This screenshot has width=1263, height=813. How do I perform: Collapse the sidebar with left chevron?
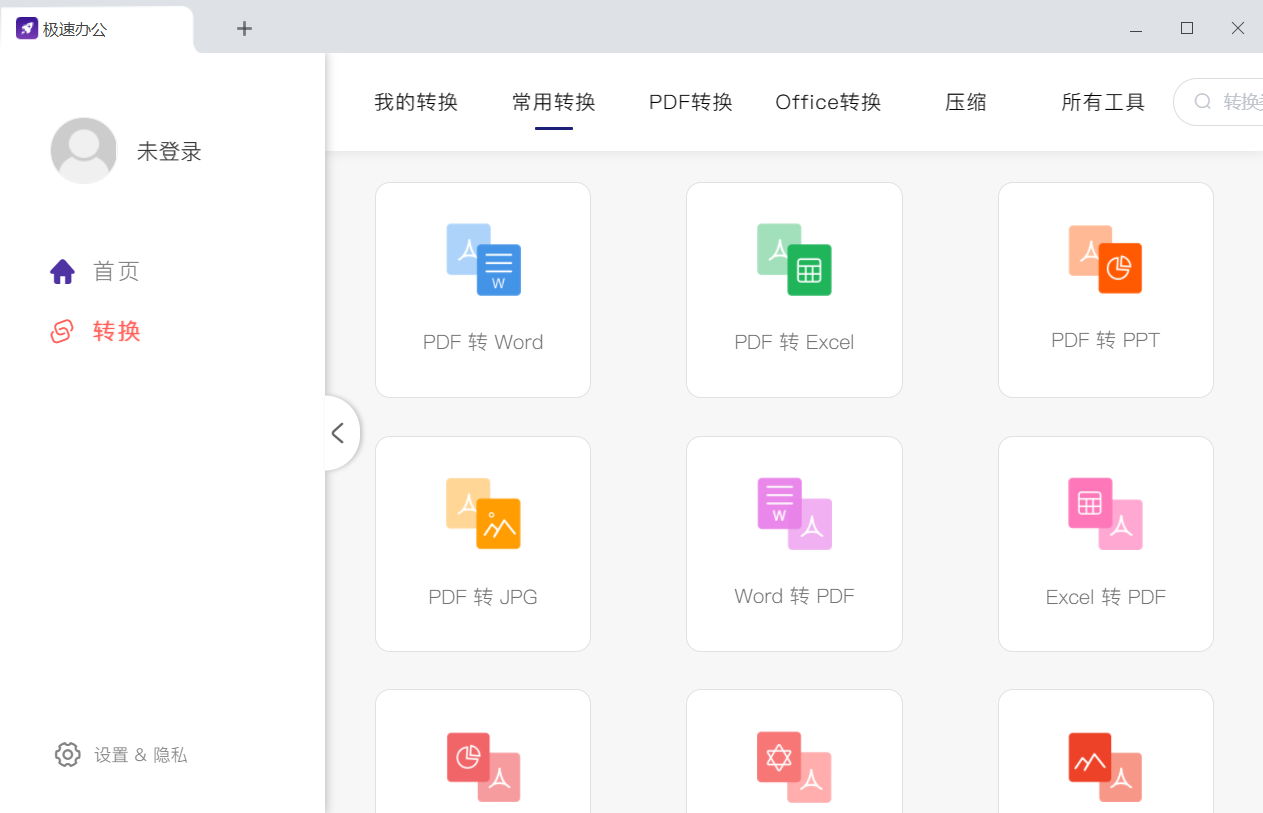[338, 433]
